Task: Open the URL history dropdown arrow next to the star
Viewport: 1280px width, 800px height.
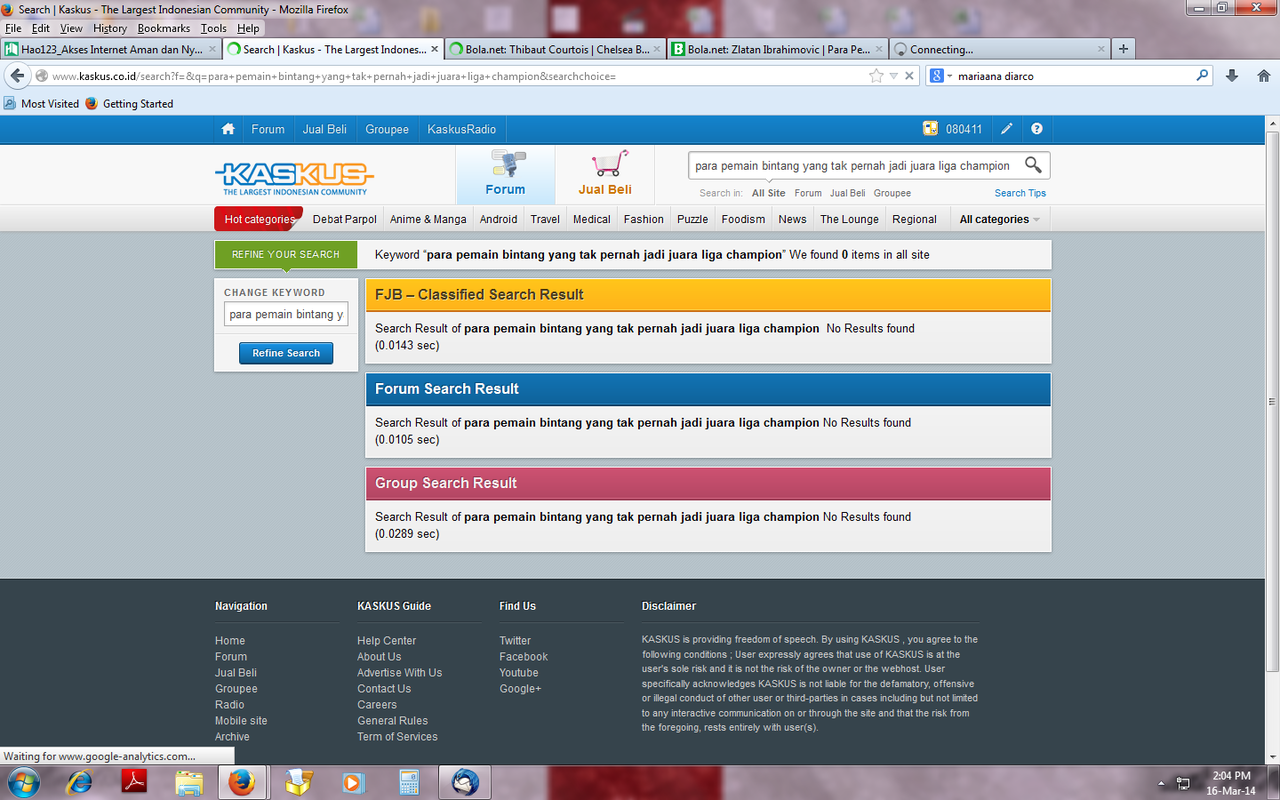Action: [x=893, y=76]
